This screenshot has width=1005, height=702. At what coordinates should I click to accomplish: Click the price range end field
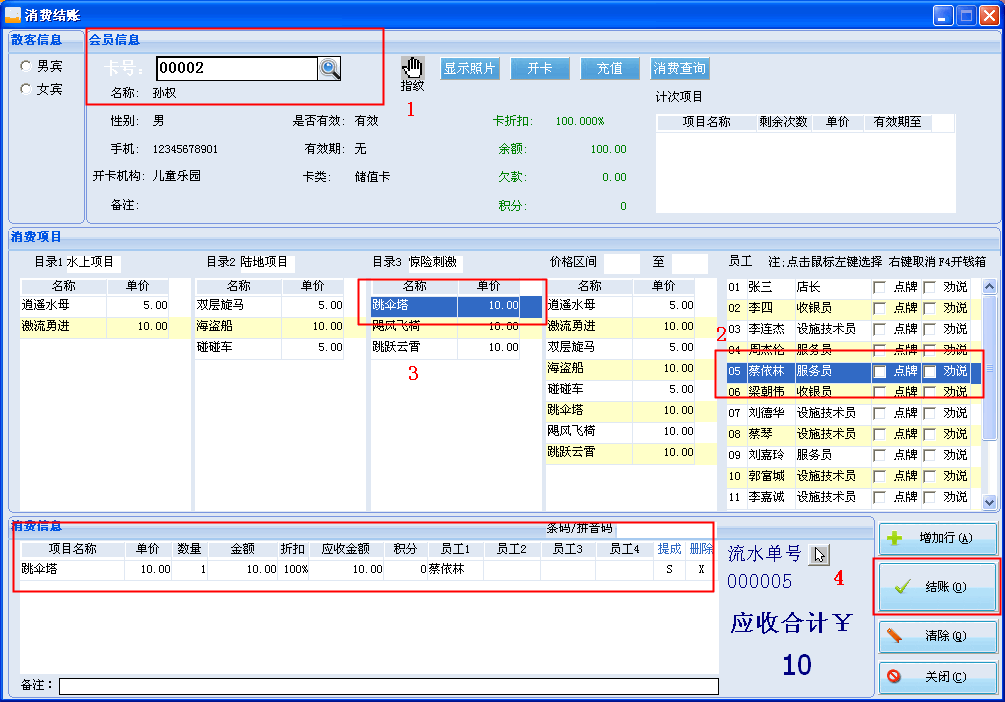click(x=689, y=262)
